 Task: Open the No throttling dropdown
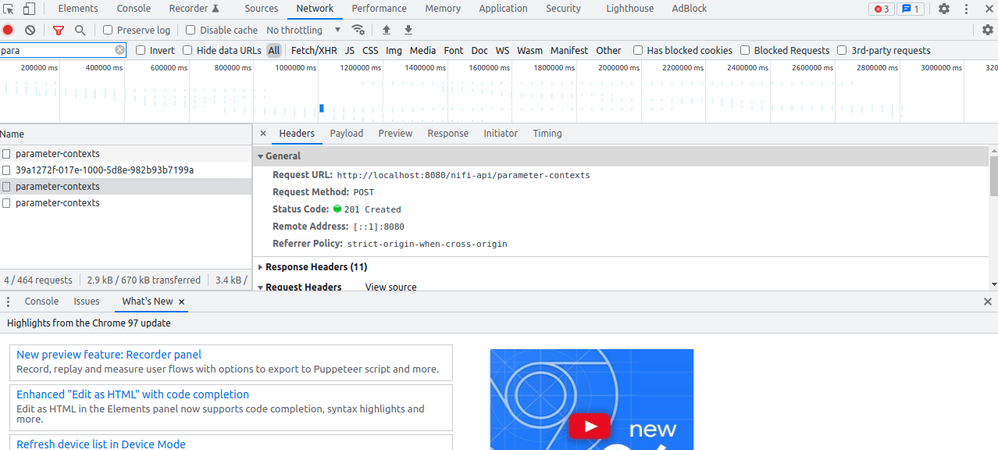[304, 30]
